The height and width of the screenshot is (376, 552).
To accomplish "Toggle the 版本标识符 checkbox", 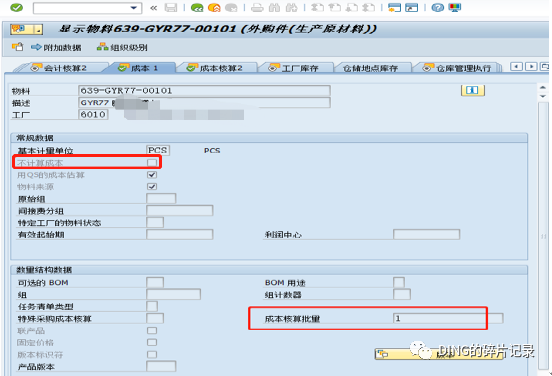I will 152,354.
